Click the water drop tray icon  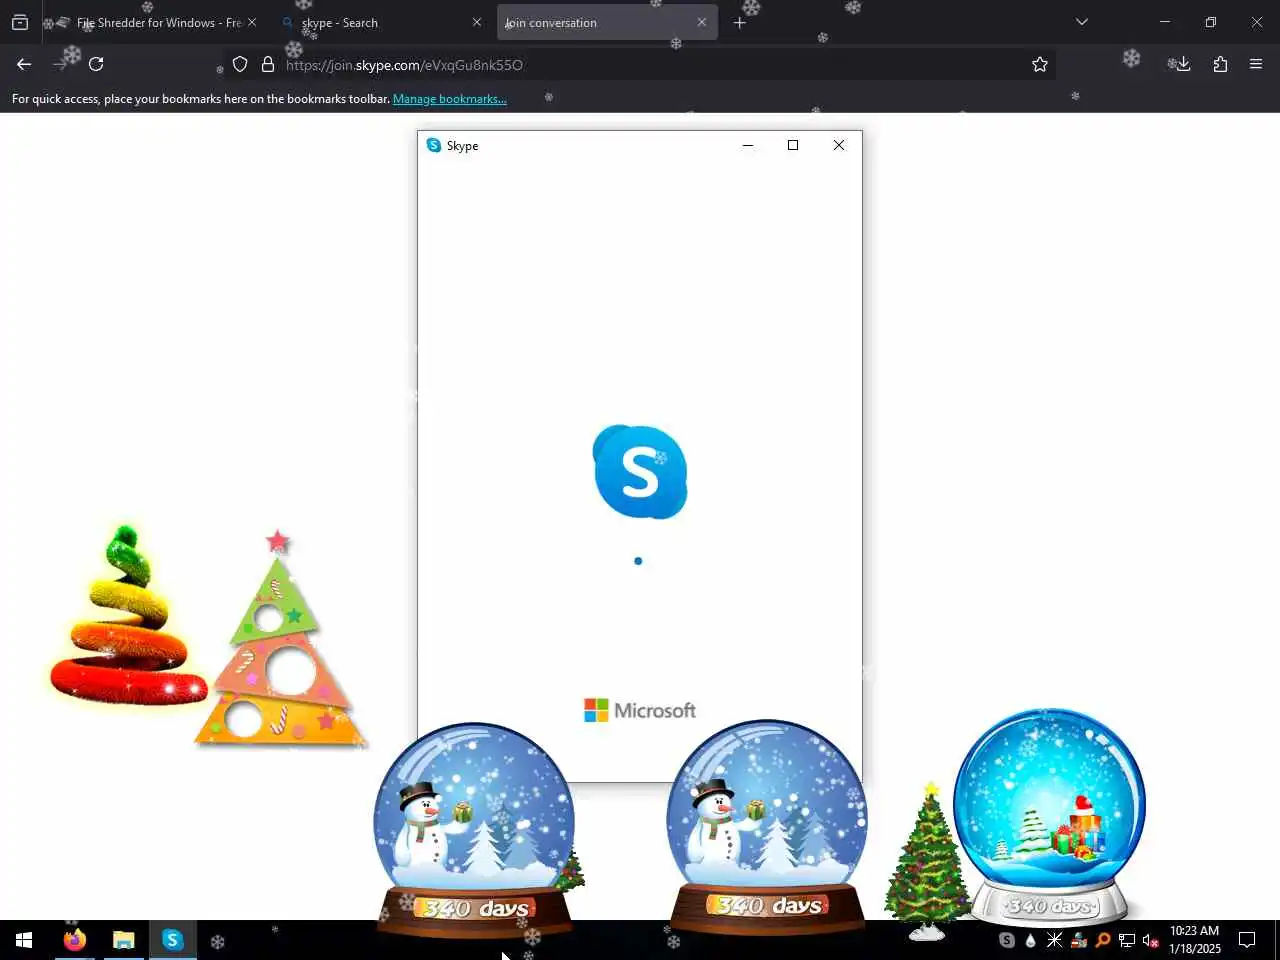[1031, 940]
